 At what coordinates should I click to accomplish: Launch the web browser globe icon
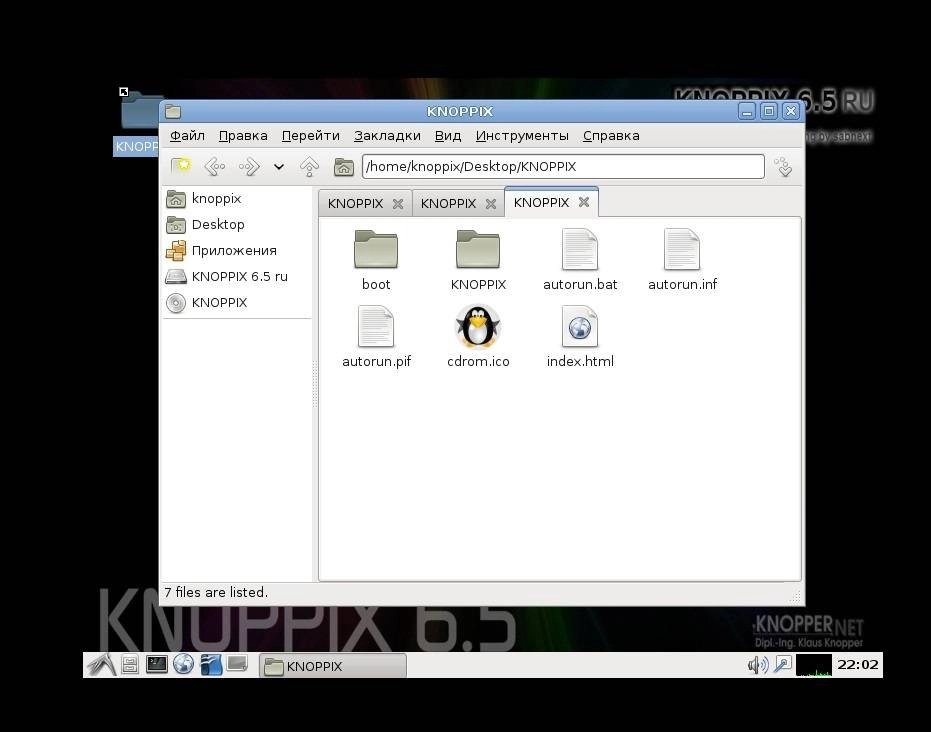[x=183, y=664]
